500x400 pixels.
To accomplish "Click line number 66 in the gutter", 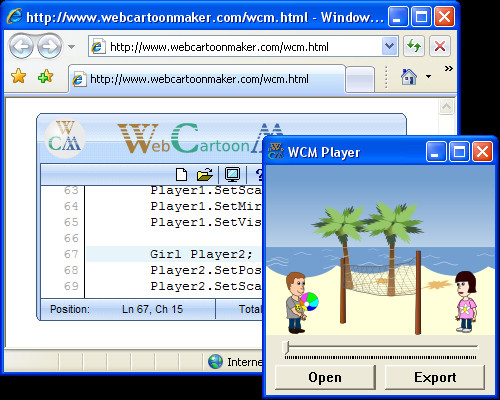I will point(71,238).
